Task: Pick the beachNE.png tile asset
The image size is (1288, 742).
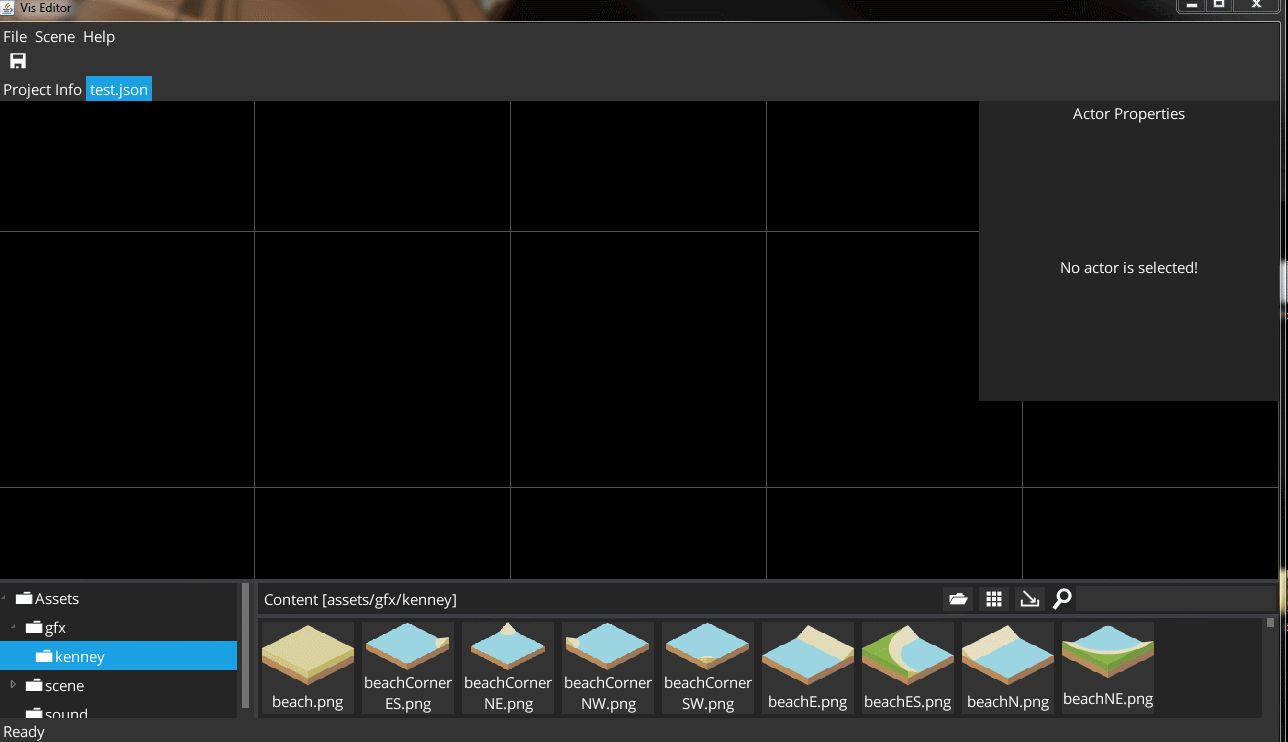Action: 1108,666
